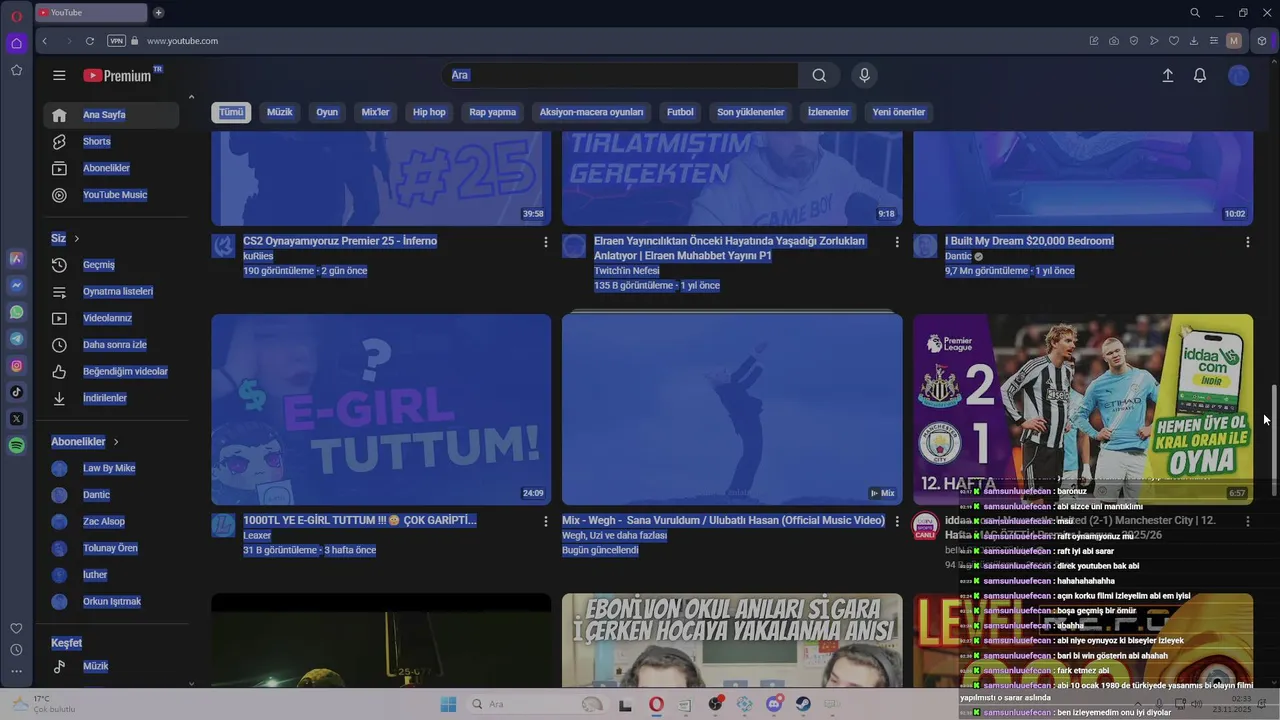Screen dimensions: 1280x720
Task: Expand the Abonelikler section chevron
Action: tap(116, 441)
